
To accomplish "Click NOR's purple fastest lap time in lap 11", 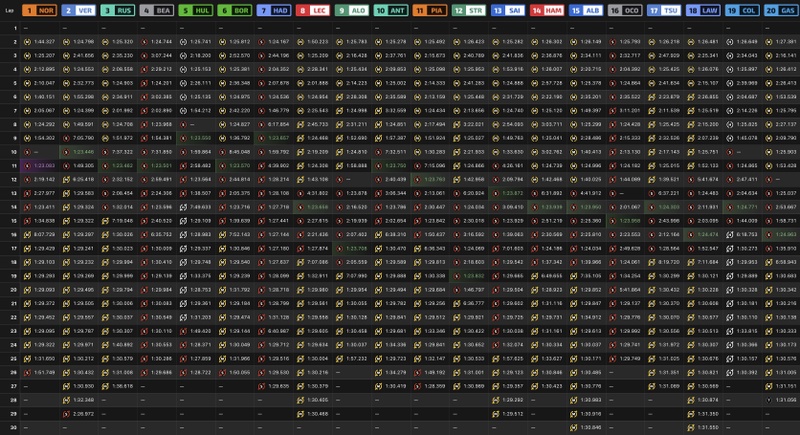I will tap(45, 166).
